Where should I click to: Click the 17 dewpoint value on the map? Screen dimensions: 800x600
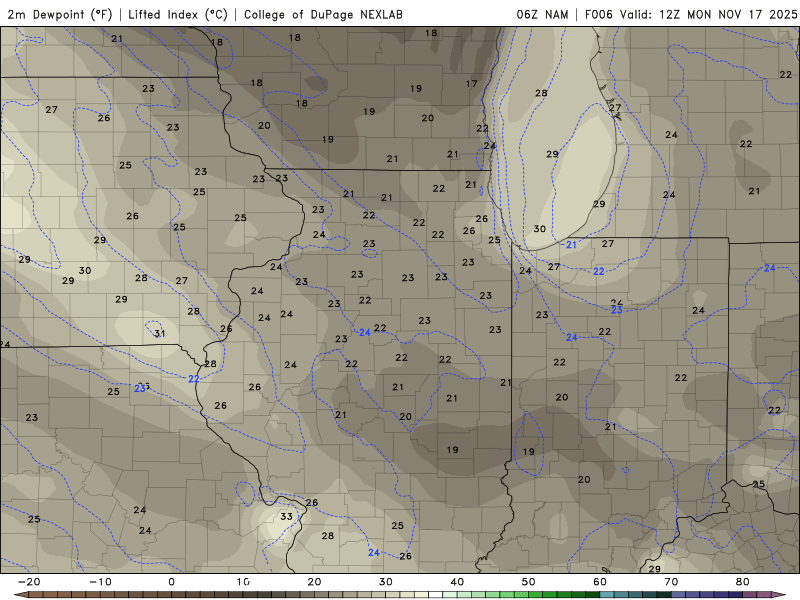click(471, 83)
